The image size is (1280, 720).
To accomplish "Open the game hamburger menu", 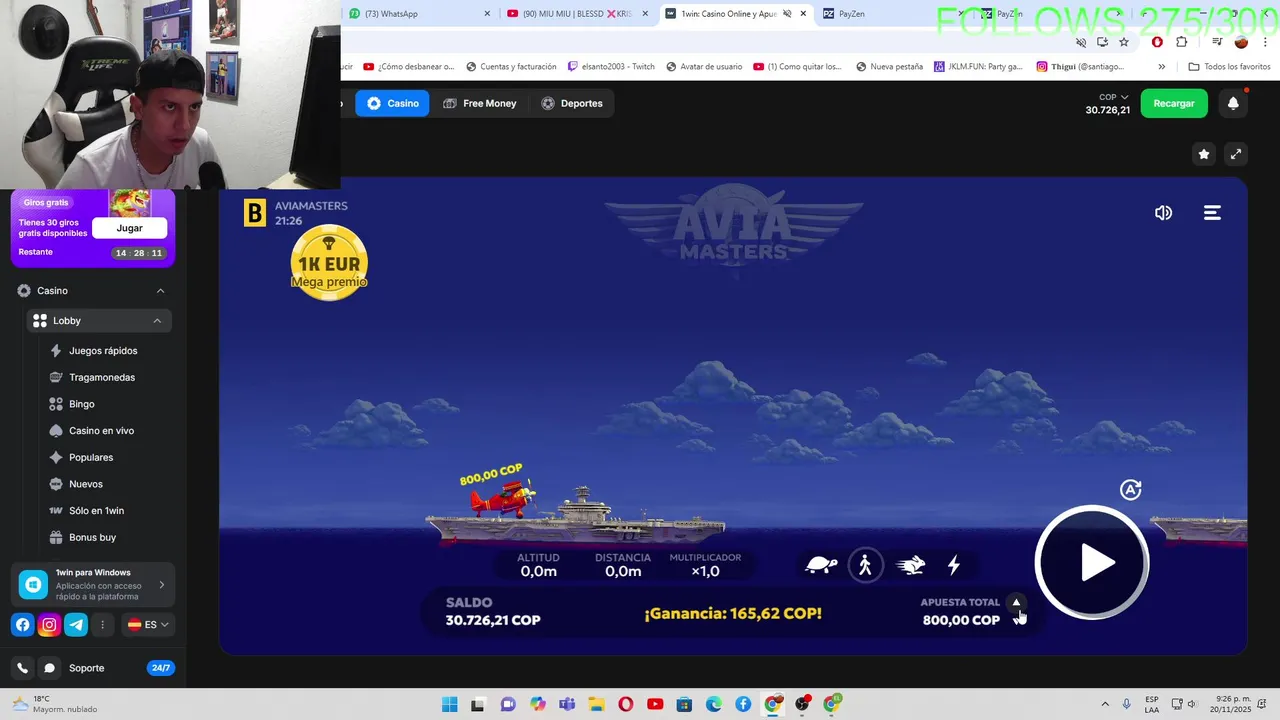I will click(1212, 213).
